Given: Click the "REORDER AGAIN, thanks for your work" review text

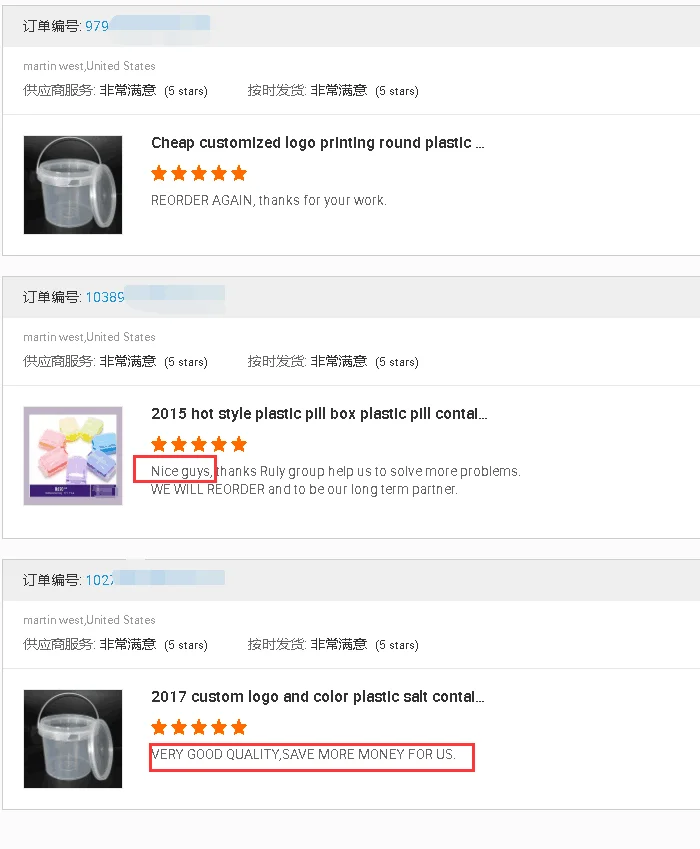Looking at the screenshot, I should tap(268, 200).
